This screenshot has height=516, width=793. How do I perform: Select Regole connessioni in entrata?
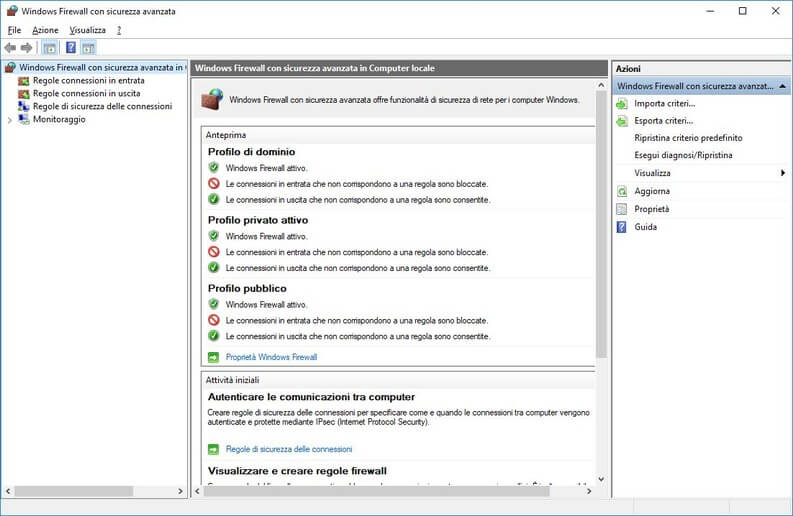click(89, 80)
